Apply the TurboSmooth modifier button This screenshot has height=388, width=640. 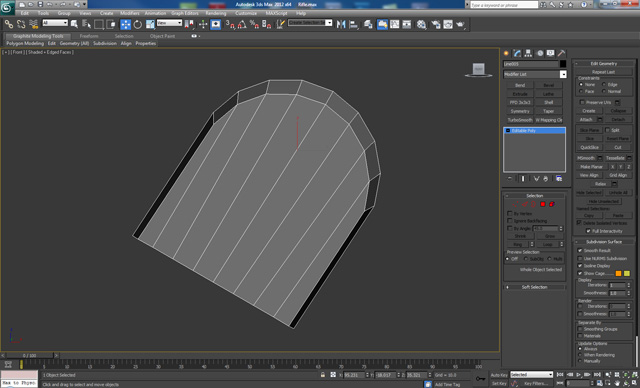(x=520, y=120)
